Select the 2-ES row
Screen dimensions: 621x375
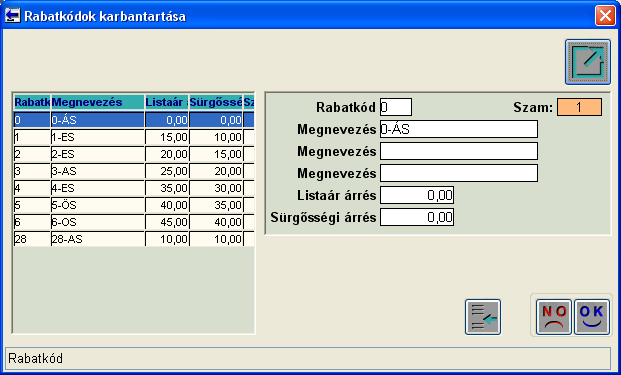point(134,154)
